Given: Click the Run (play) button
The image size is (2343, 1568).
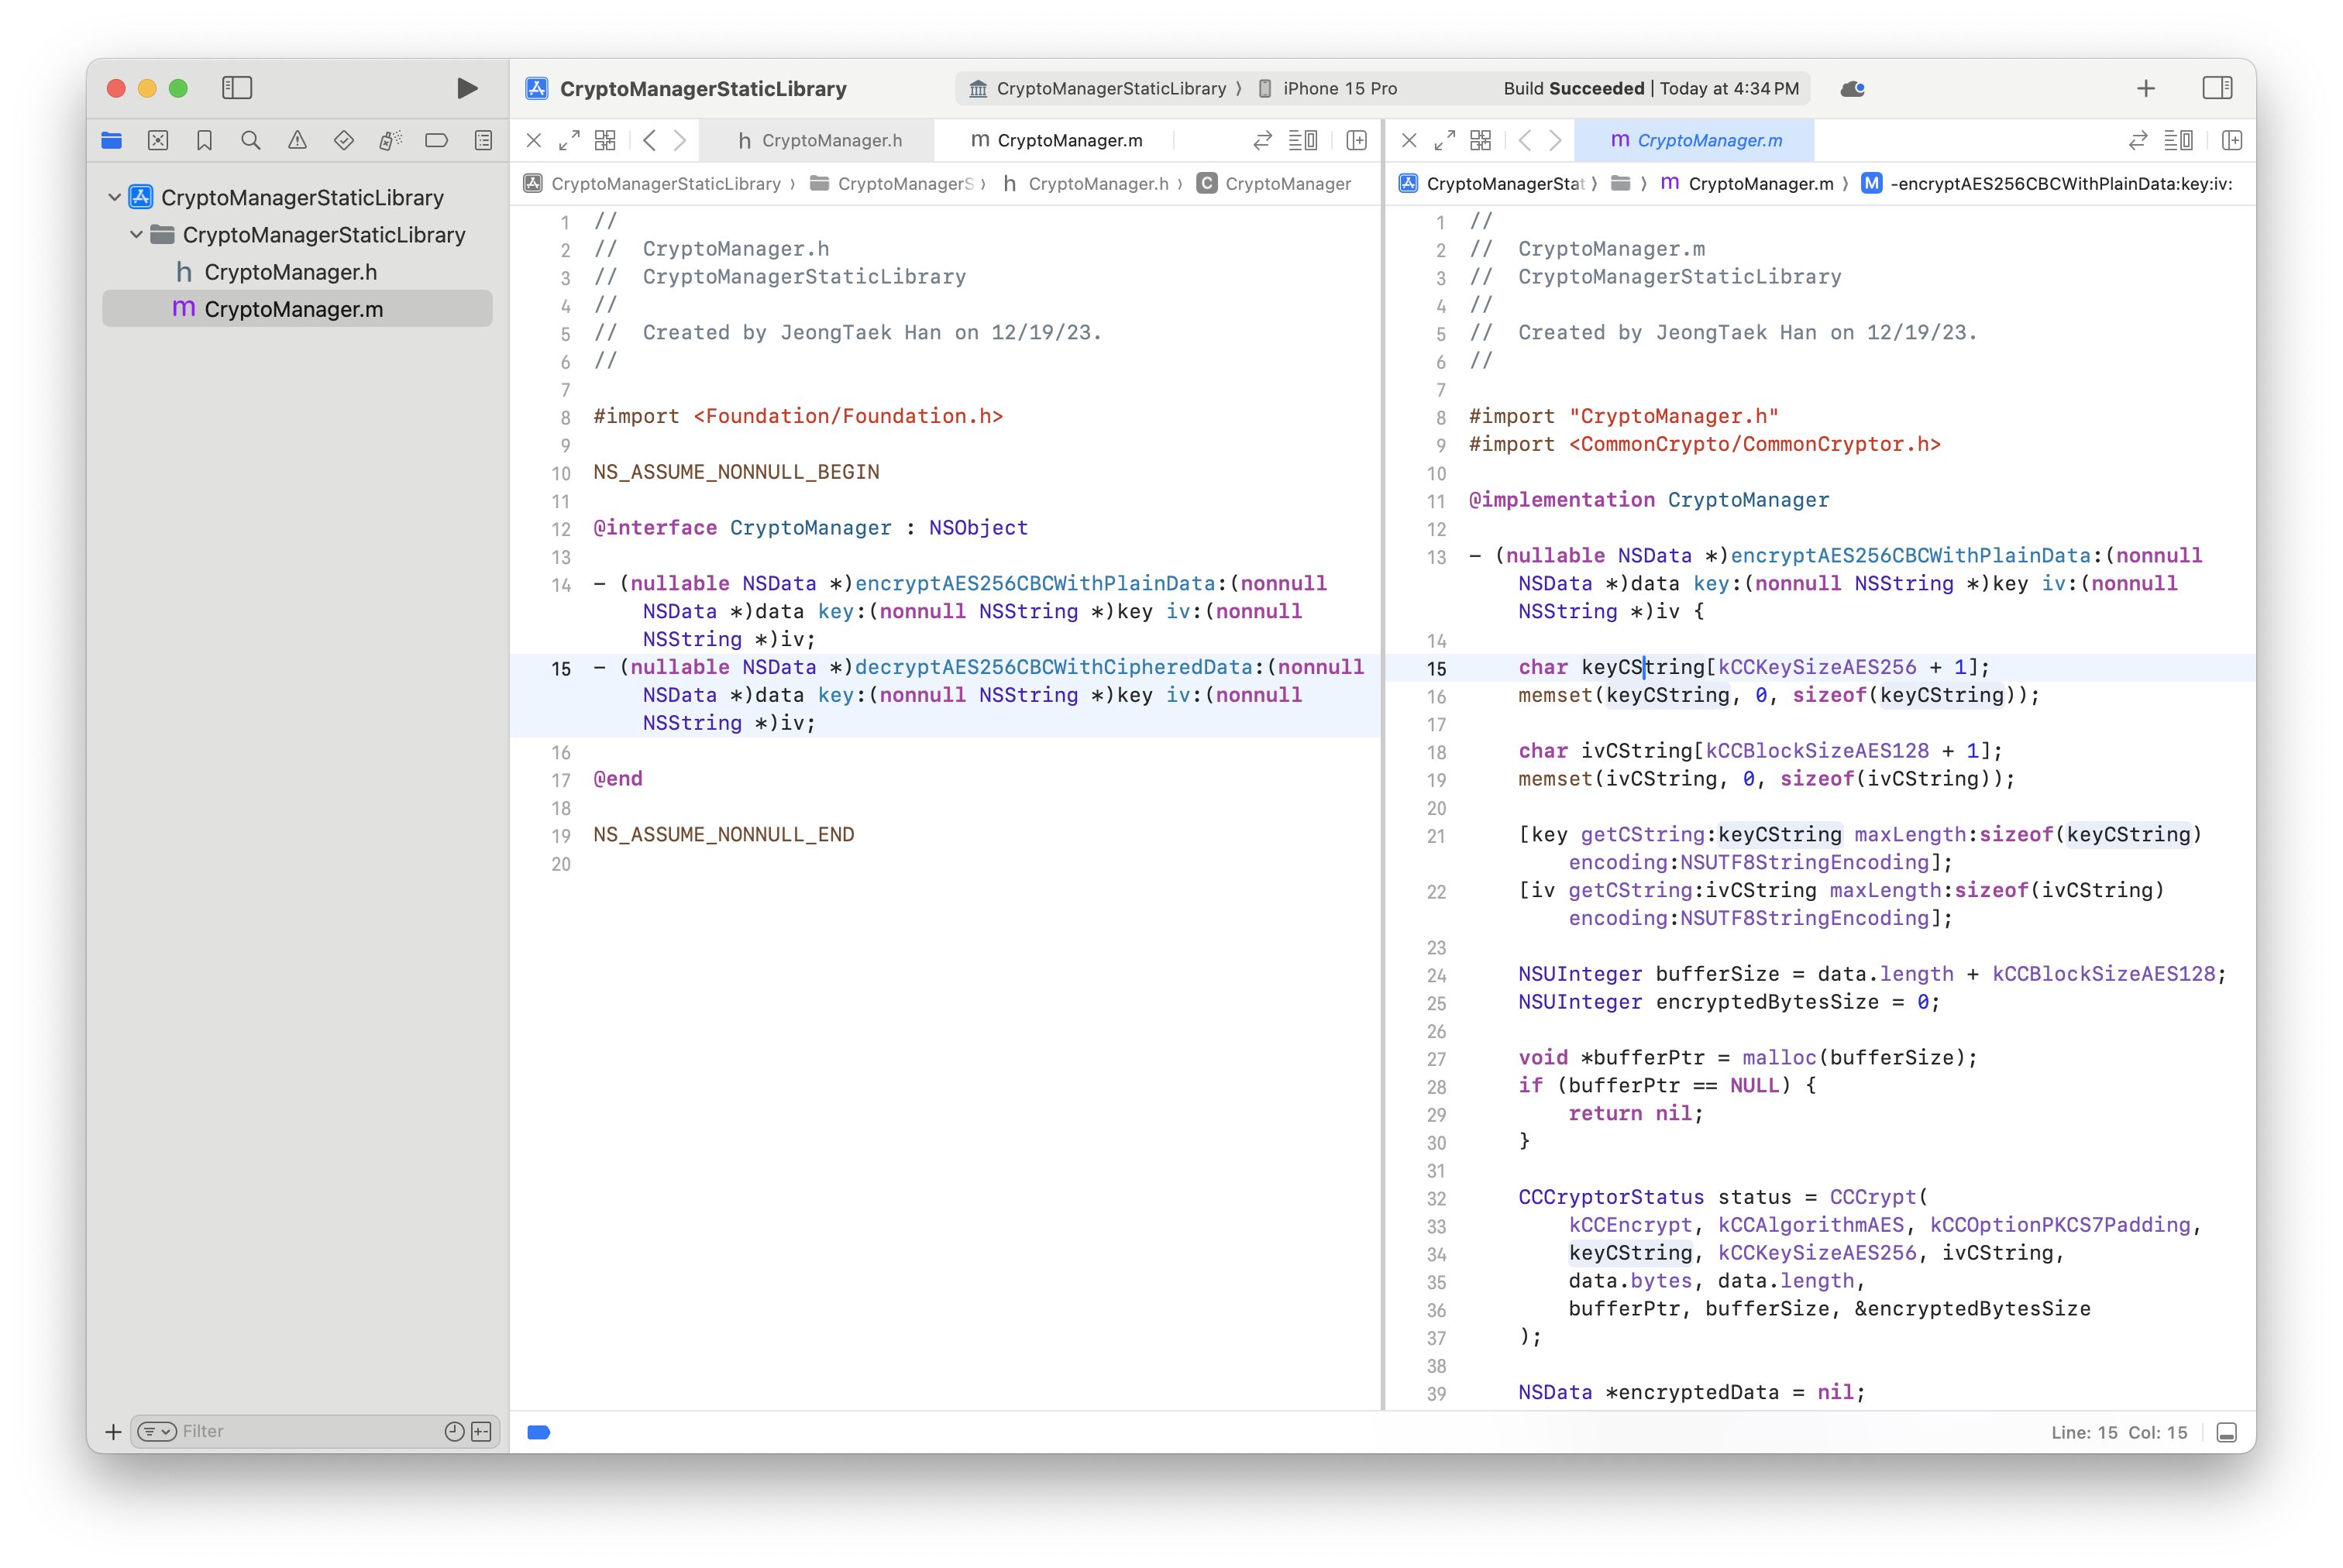Looking at the screenshot, I should [466, 88].
